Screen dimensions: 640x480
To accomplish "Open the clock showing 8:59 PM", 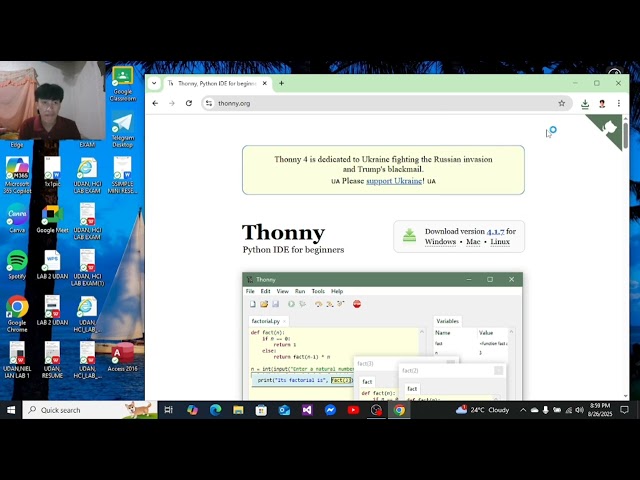I will pyautogui.click(x=600, y=410).
